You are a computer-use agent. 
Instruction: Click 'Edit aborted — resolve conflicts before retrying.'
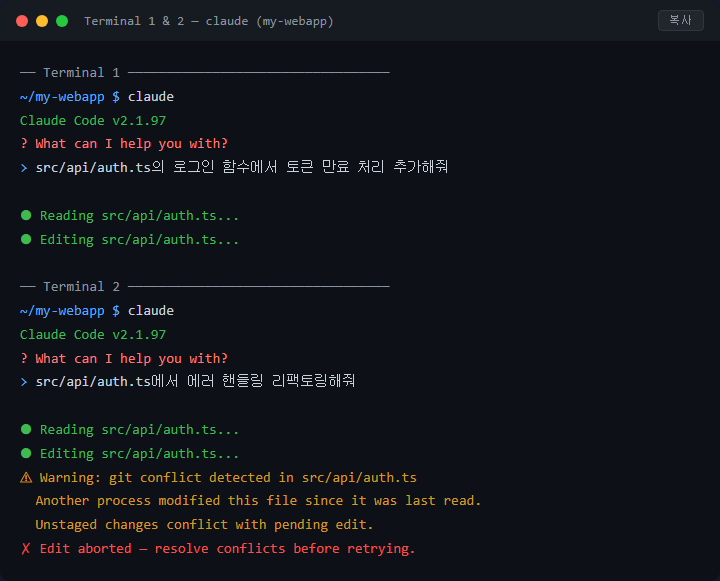(227, 548)
